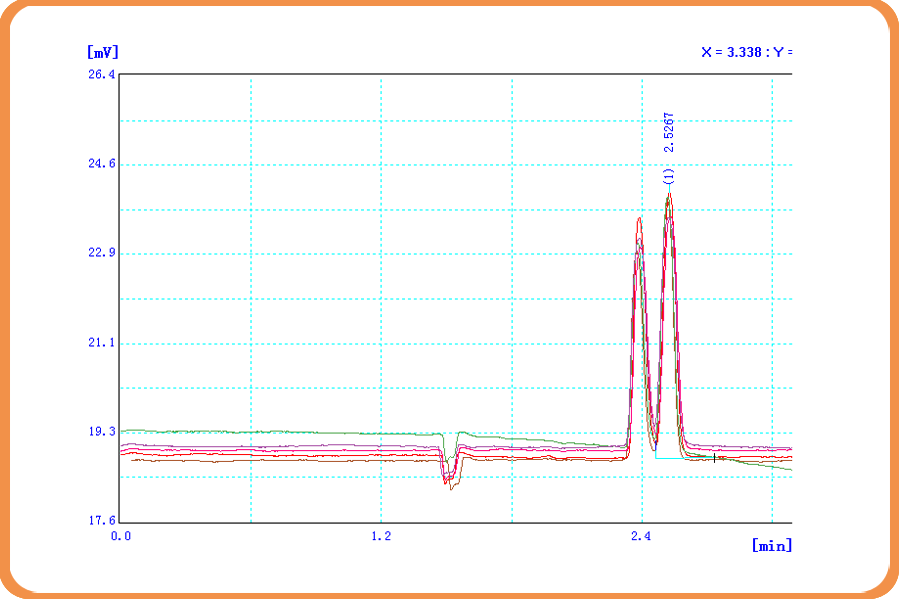Click the apex of labeled peak (1)
The height and width of the screenshot is (600, 900).
[x=669, y=194]
